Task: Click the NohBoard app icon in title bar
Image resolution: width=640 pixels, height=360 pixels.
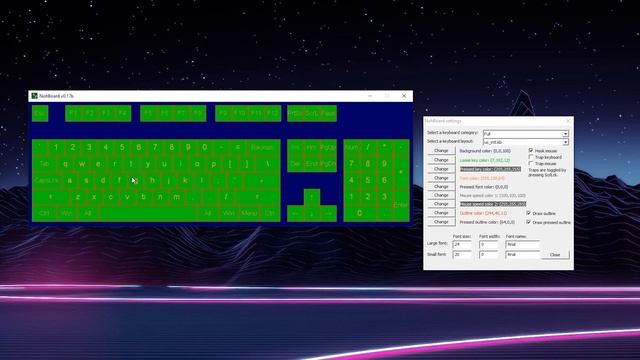Action: pos(34,96)
